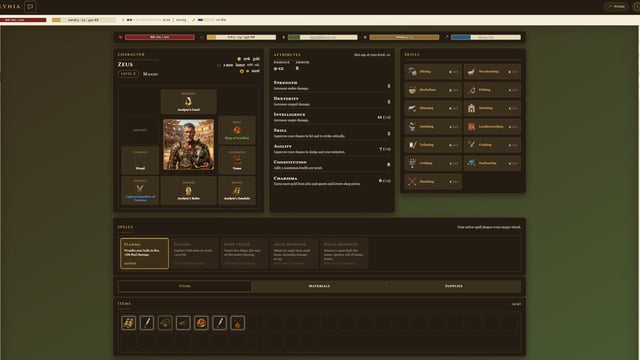This screenshot has height=360, width=640.
Task: Select the Mining skill pickaxe icon
Action: pos(412,71)
